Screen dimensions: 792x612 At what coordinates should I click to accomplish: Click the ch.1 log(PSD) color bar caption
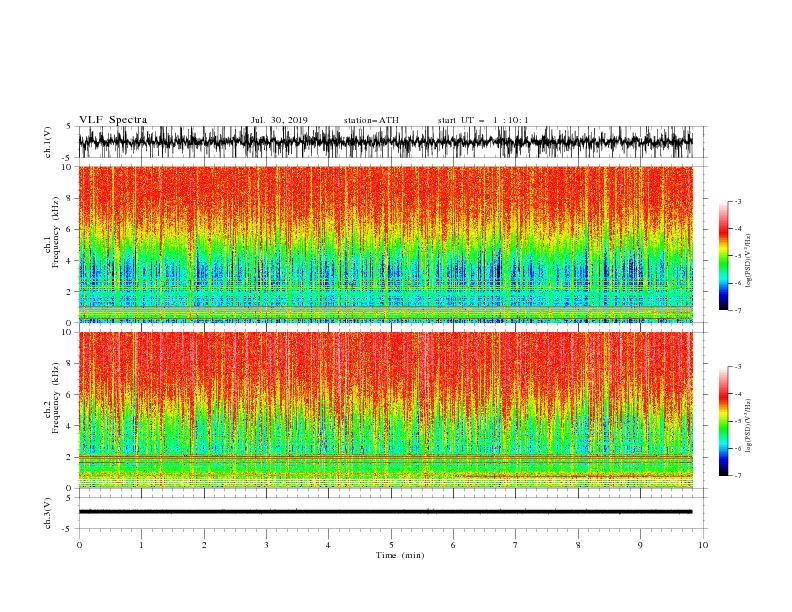[749, 261]
